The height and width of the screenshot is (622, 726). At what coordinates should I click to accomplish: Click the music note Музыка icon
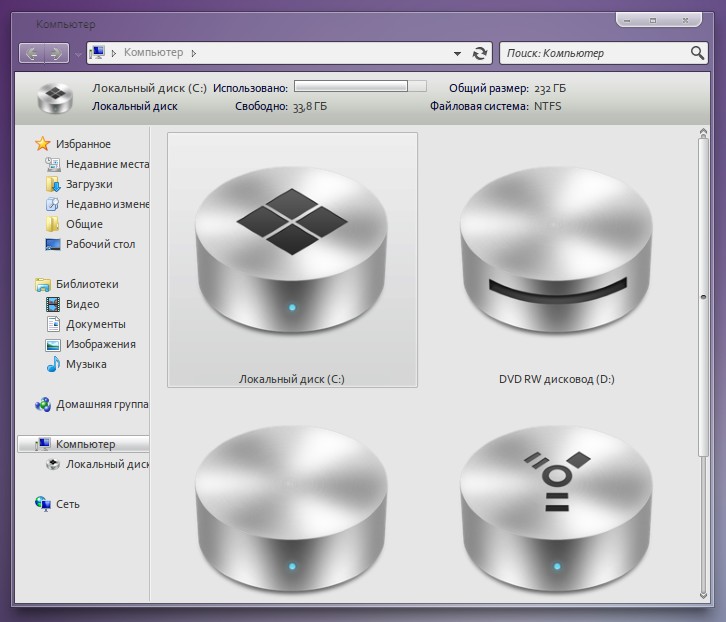click(x=53, y=364)
